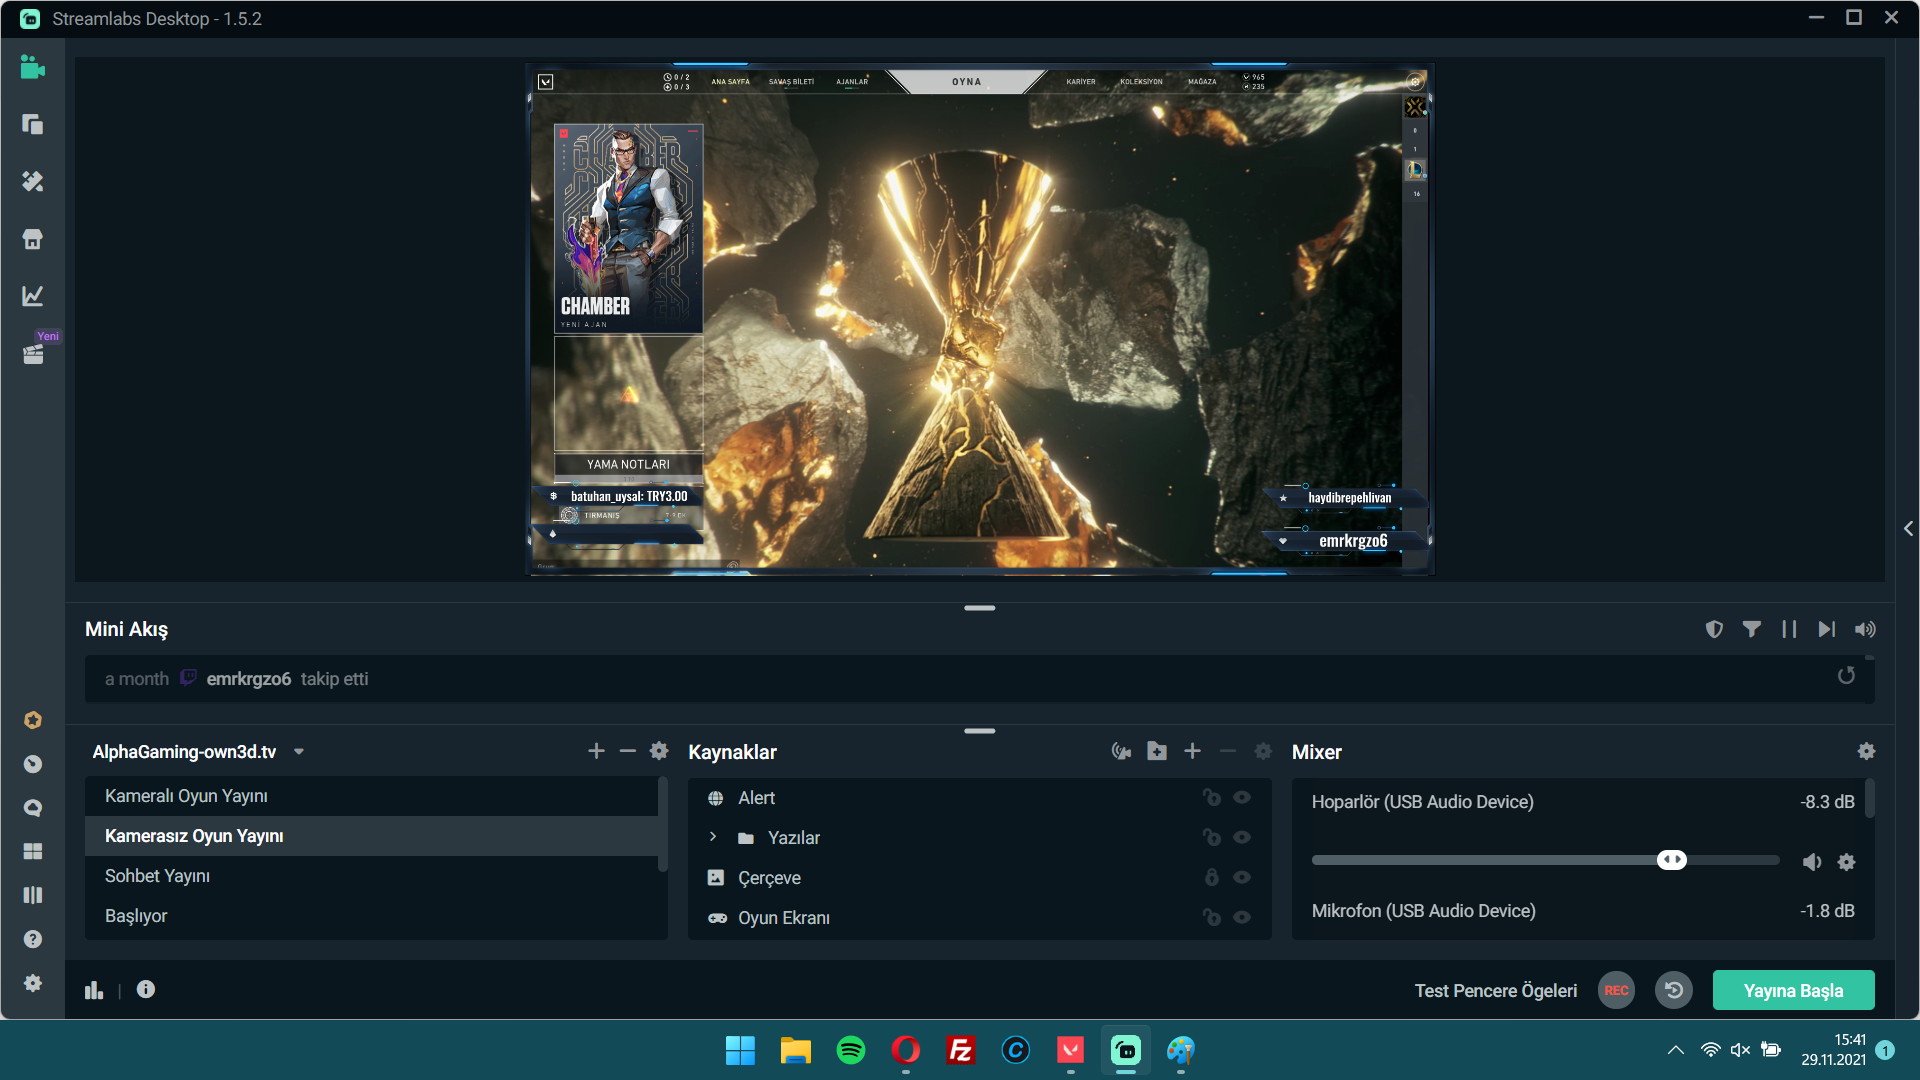Viewport: 1920px width, 1080px height.
Task: Click the minus icon in the Kaynaklar header
Action: pos(1228,751)
